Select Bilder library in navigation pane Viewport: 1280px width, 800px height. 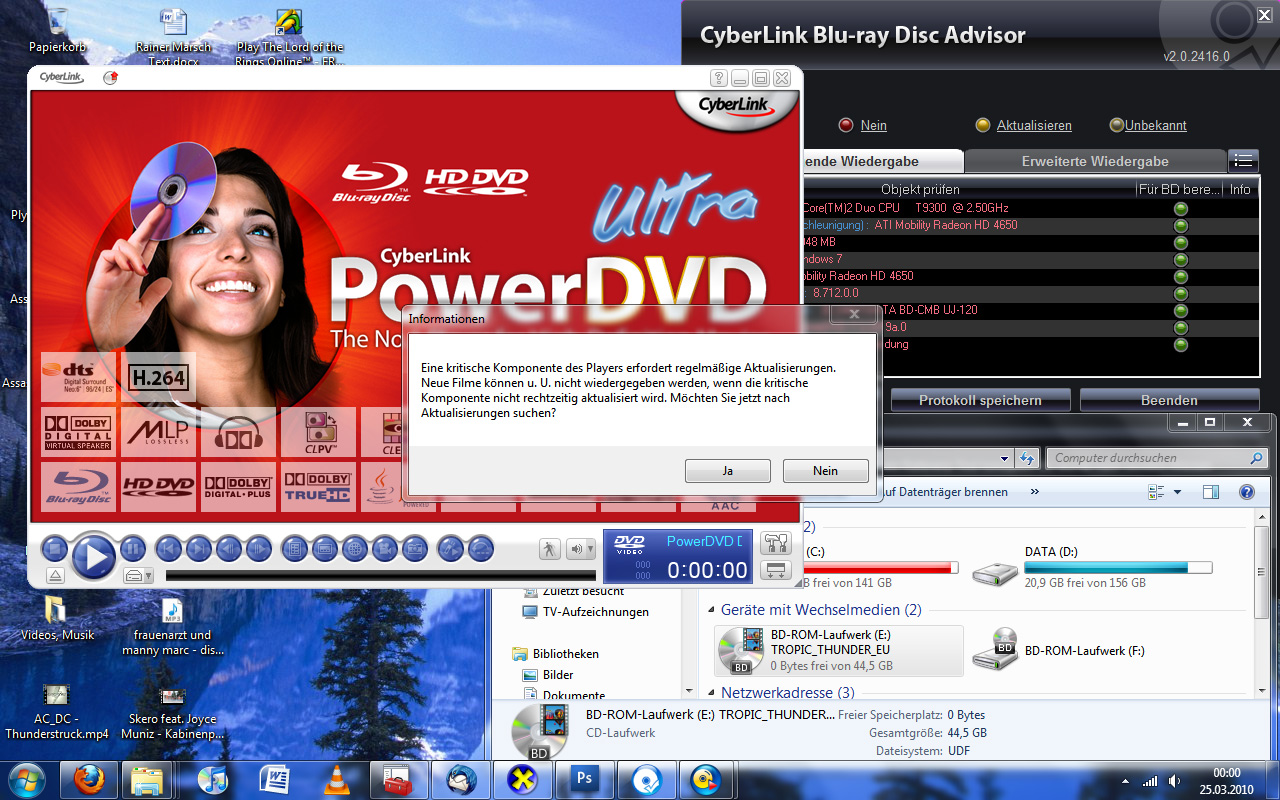[x=548, y=675]
